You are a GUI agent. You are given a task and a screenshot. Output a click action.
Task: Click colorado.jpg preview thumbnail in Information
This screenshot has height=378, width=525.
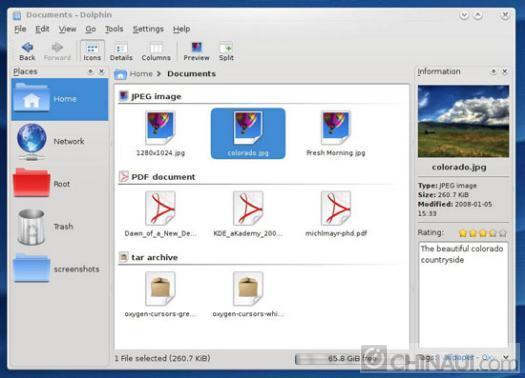pos(463,121)
